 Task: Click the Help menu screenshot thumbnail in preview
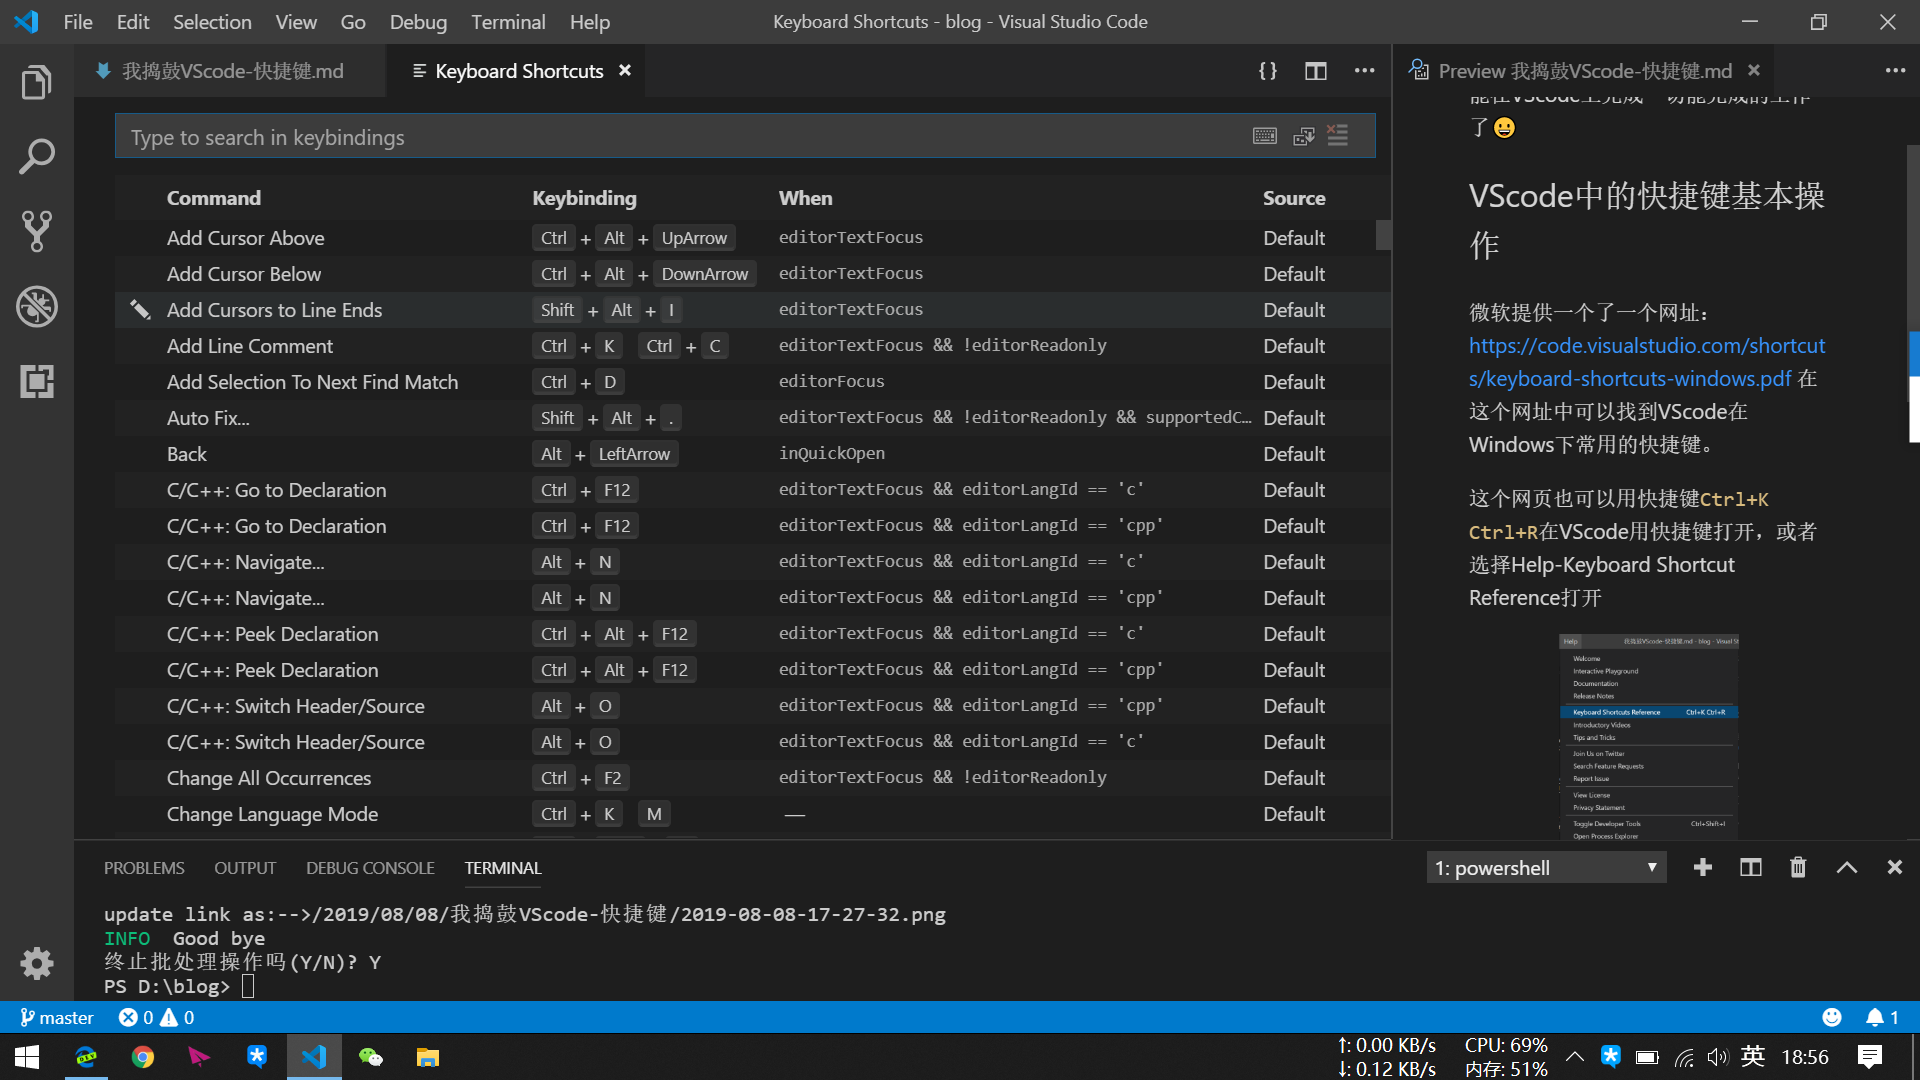1649,737
